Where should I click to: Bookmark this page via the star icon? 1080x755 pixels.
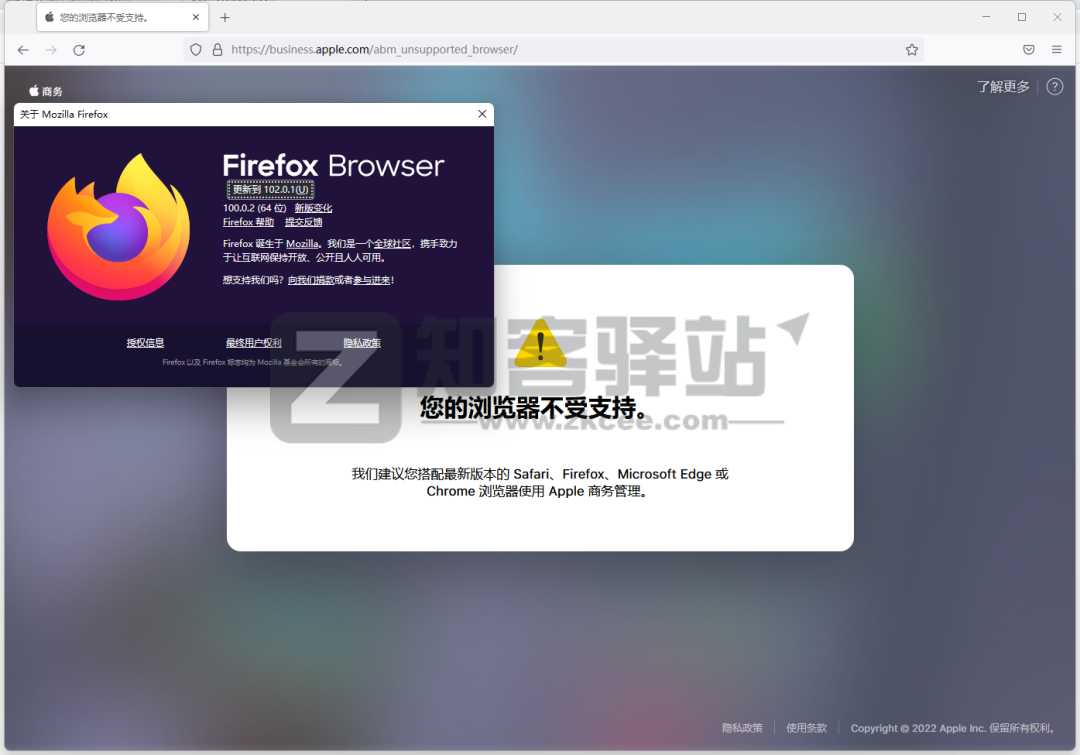(x=911, y=49)
